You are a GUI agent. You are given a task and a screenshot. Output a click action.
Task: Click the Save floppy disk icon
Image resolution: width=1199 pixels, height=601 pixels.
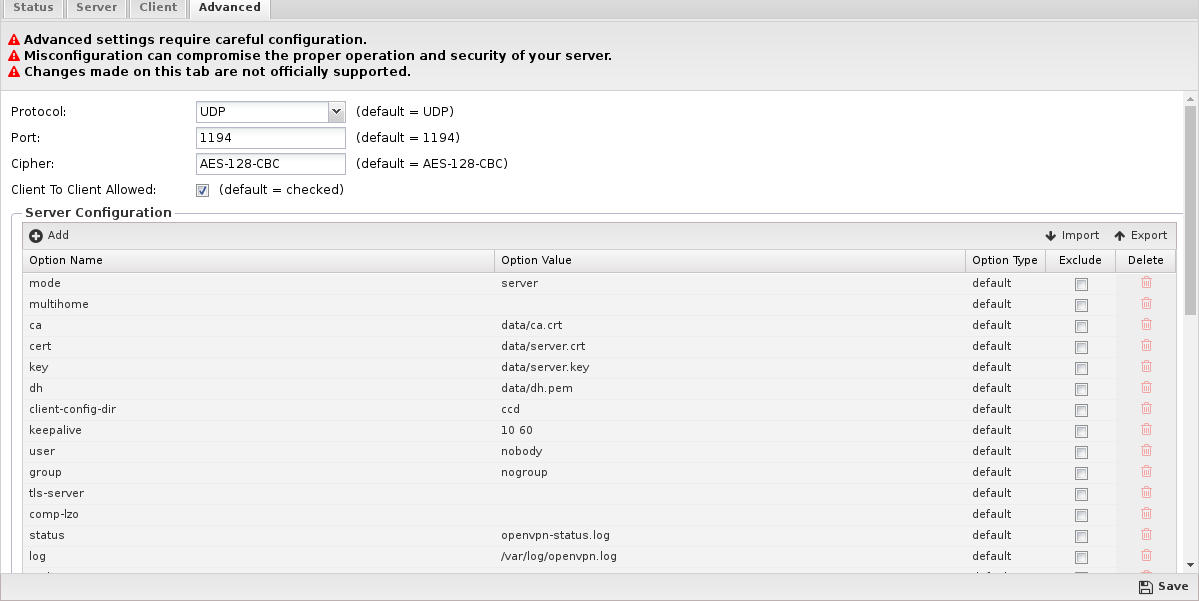pyautogui.click(x=1145, y=587)
